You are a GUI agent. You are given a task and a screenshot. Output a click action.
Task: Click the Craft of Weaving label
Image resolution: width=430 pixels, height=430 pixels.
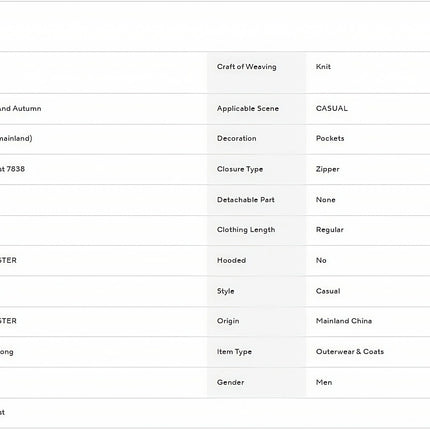[246, 67]
